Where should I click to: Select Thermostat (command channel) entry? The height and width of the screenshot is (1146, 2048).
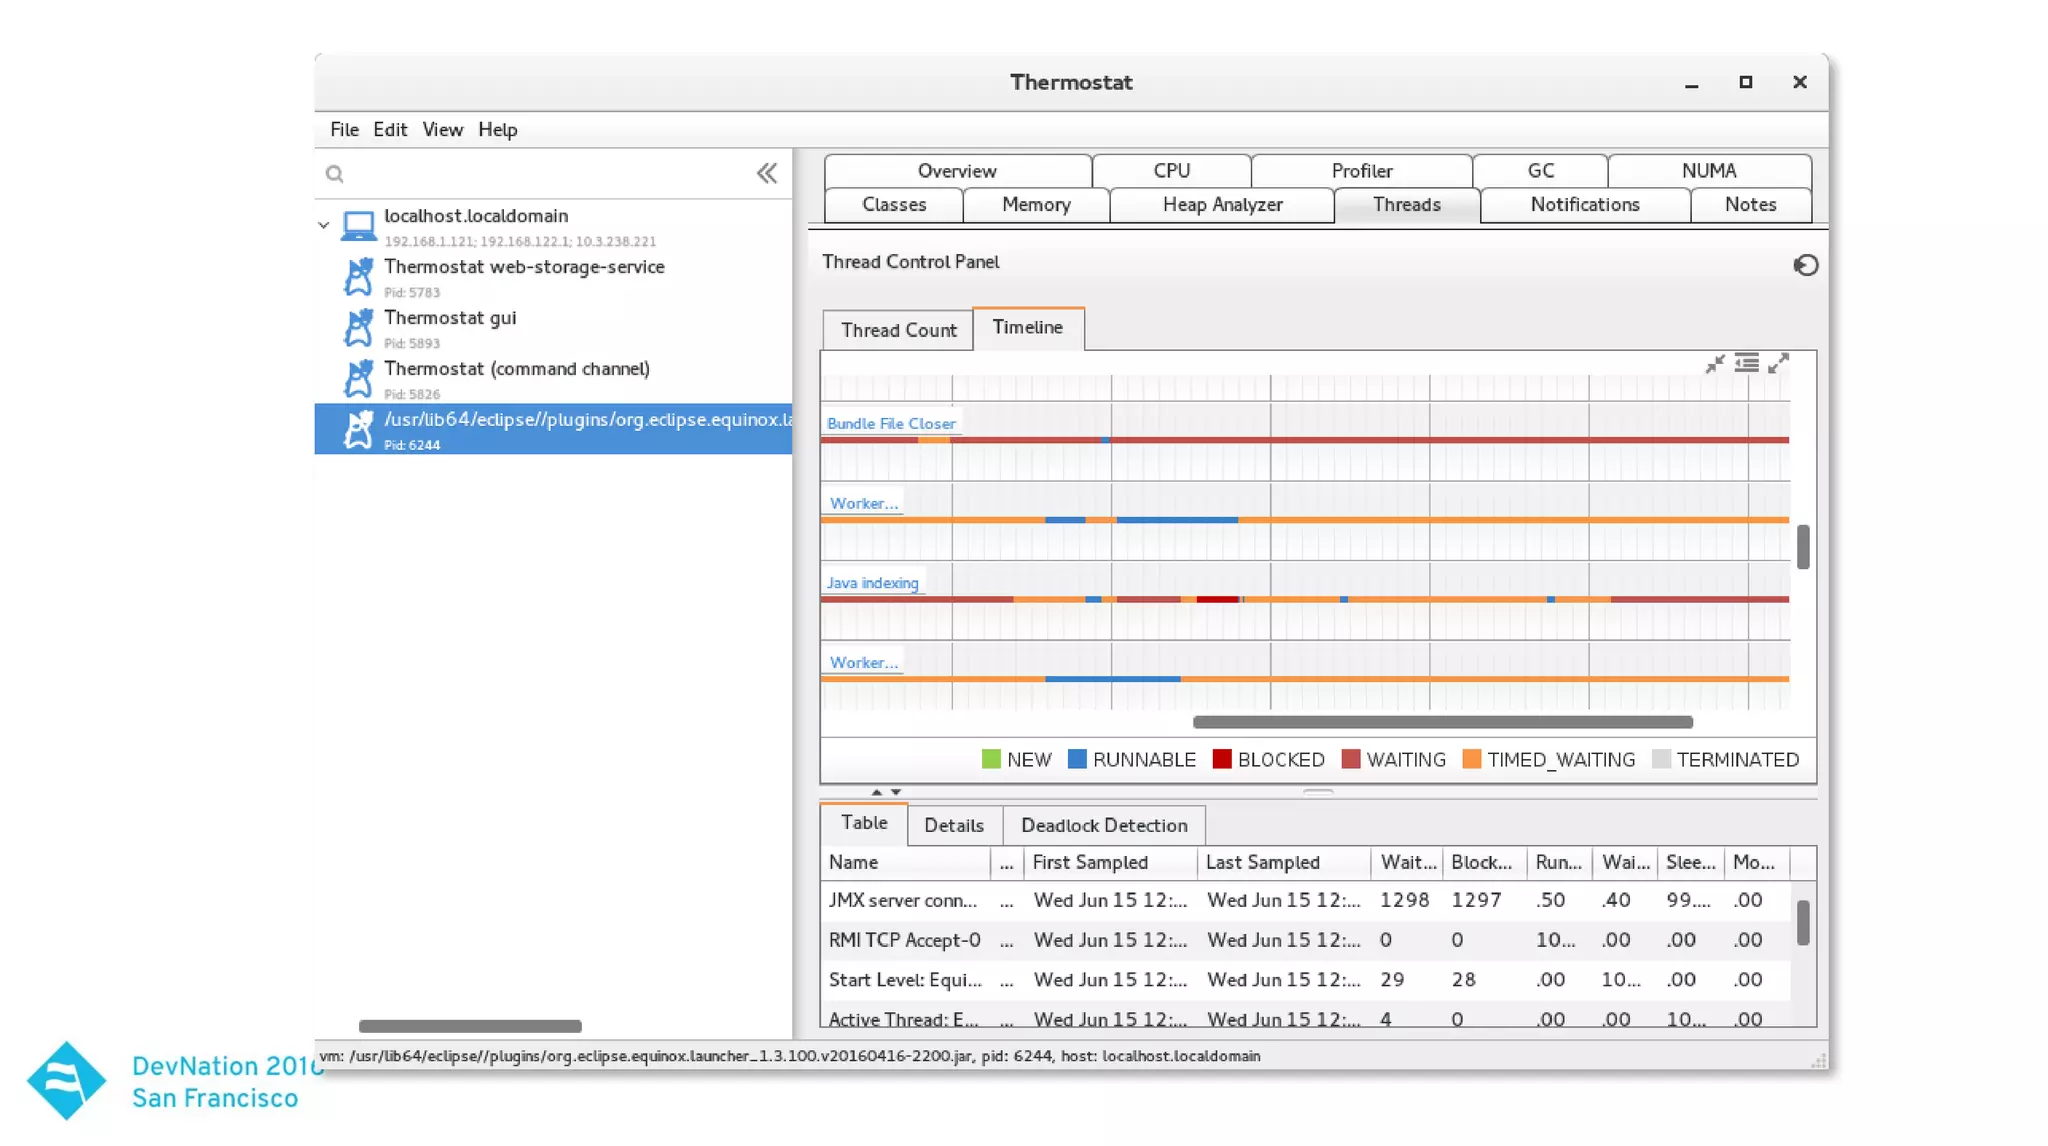pos(516,369)
